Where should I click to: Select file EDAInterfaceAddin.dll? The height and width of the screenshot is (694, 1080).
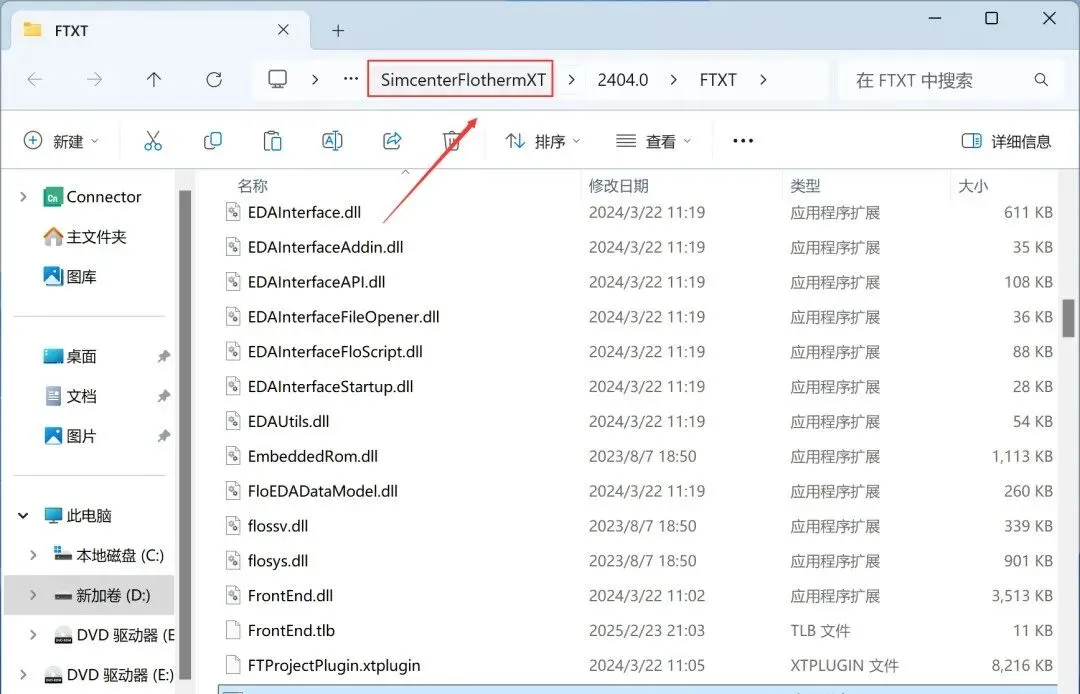click(x=325, y=247)
